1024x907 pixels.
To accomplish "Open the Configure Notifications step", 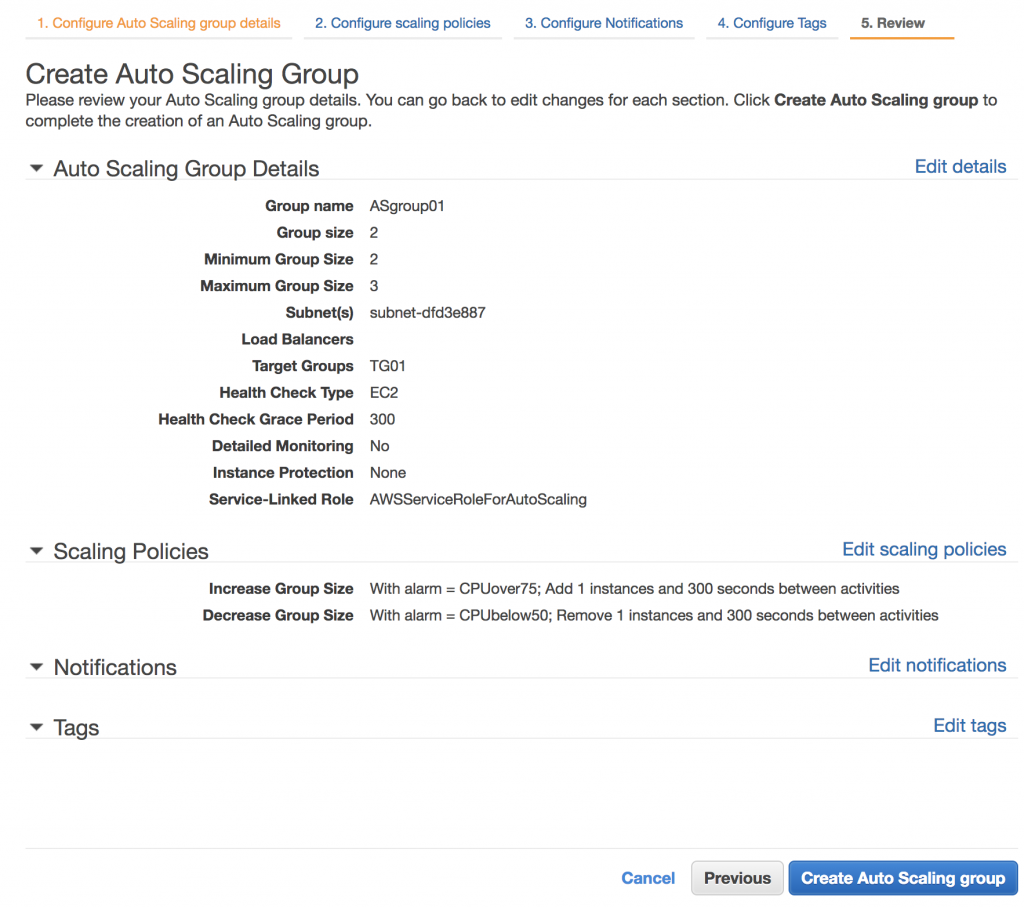I will [603, 22].
